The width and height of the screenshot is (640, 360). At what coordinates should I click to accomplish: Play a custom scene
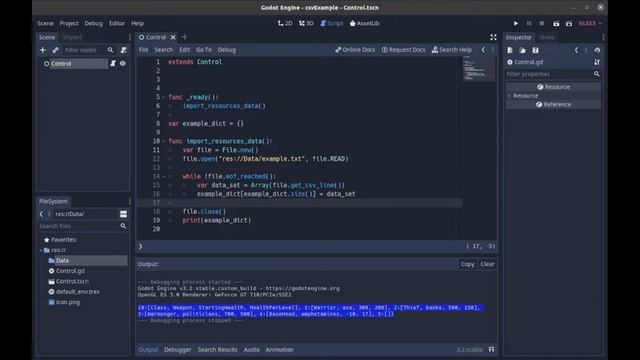click(569, 24)
